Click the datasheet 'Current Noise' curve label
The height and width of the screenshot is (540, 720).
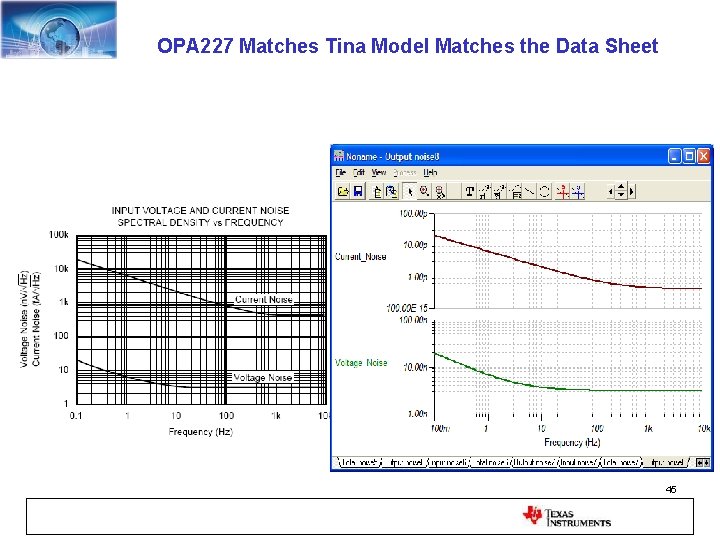click(264, 299)
